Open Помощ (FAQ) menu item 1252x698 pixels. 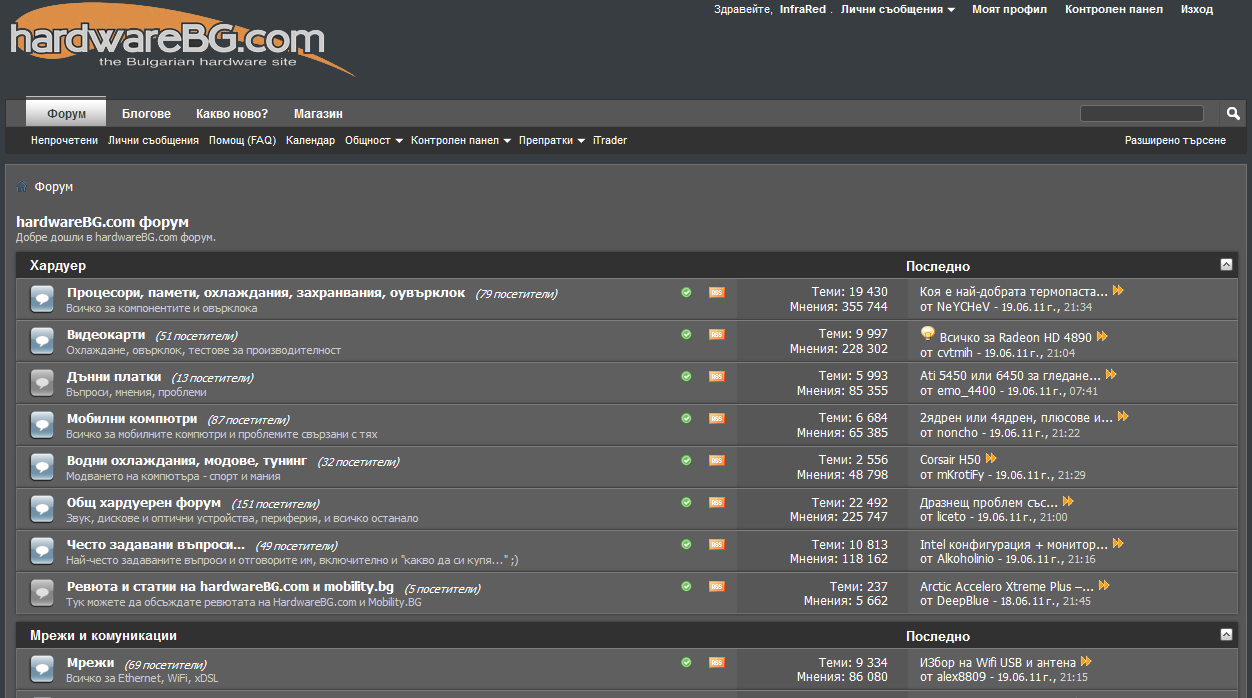coord(242,141)
